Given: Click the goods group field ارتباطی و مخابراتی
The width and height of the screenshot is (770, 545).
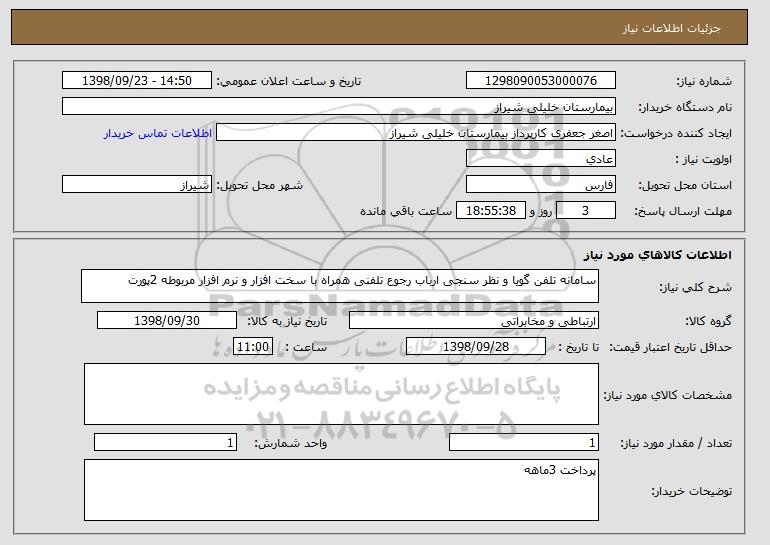Looking at the screenshot, I should 474,321.
